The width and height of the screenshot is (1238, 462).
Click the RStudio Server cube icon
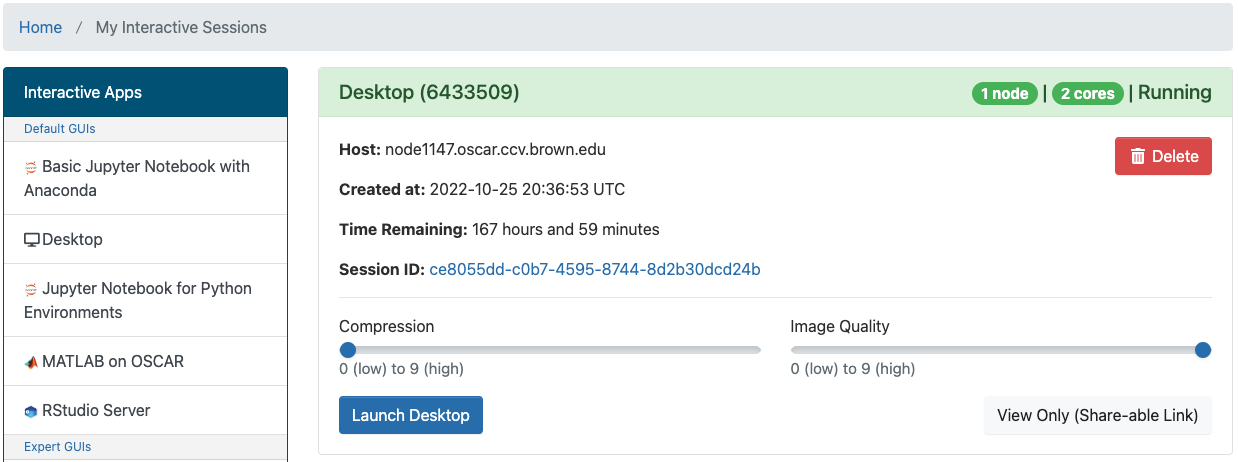pyautogui.click(x=31, y=411)
